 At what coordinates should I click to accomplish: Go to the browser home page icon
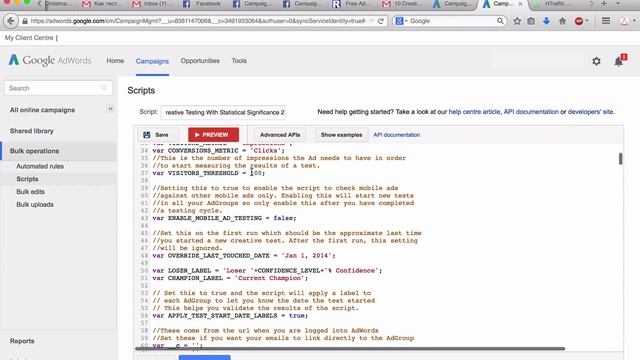(x=562, y=21)
